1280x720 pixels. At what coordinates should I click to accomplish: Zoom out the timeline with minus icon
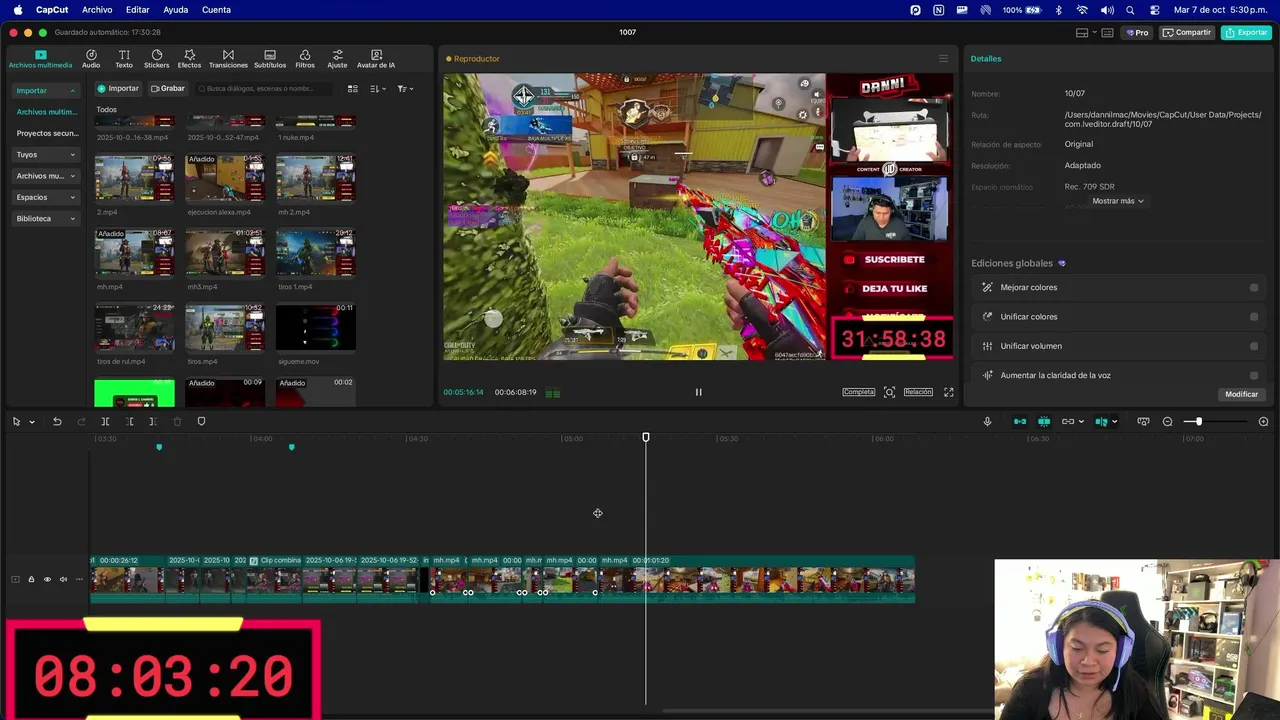pyautogui.click(x=1167, y=421)
